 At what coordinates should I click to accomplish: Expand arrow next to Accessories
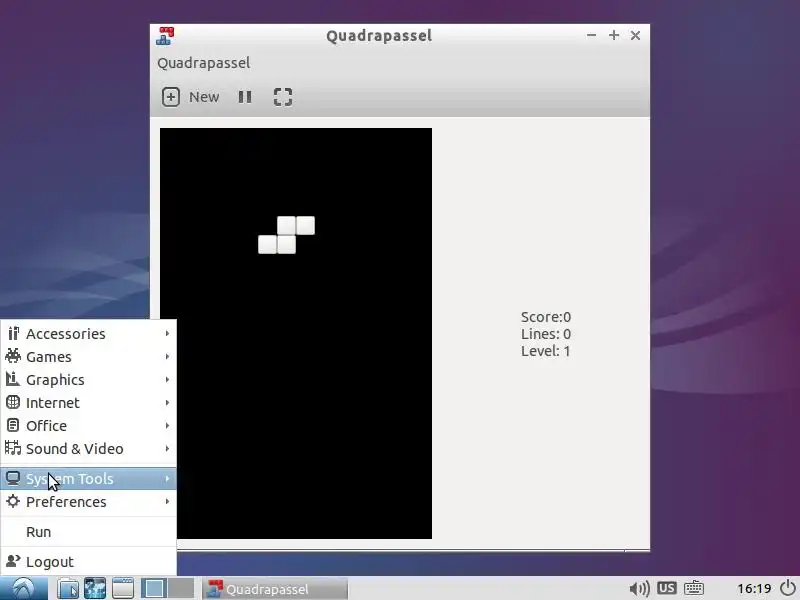[167, 334]
